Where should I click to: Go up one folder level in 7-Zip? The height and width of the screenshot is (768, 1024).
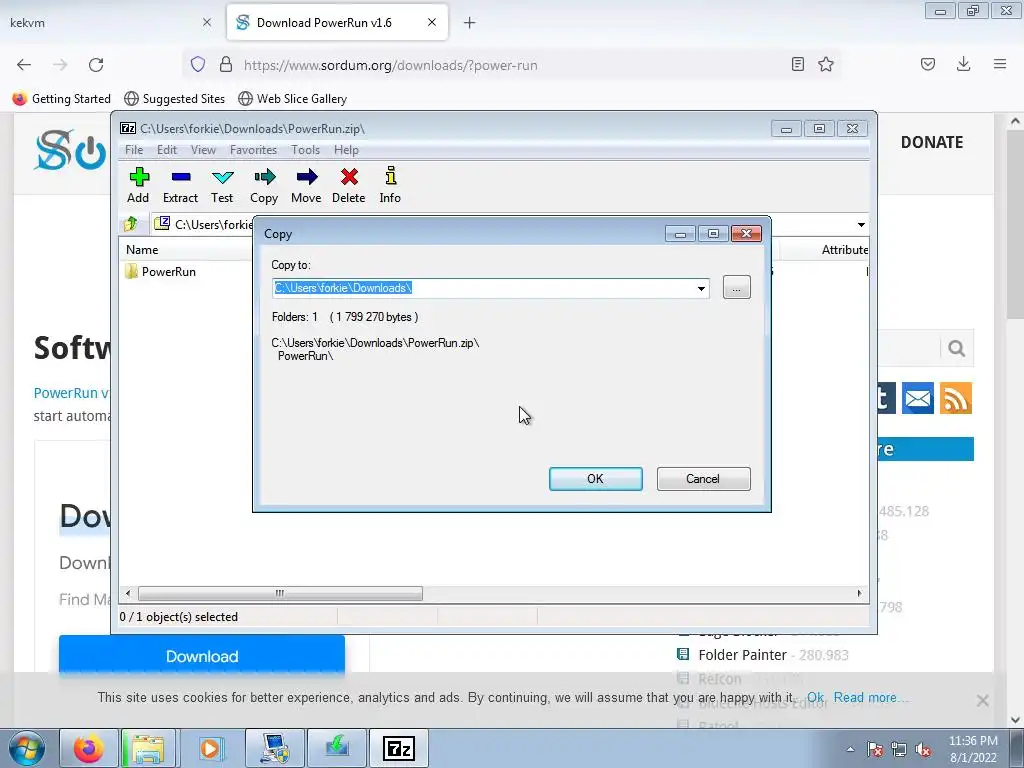click(x=131, y=224)
